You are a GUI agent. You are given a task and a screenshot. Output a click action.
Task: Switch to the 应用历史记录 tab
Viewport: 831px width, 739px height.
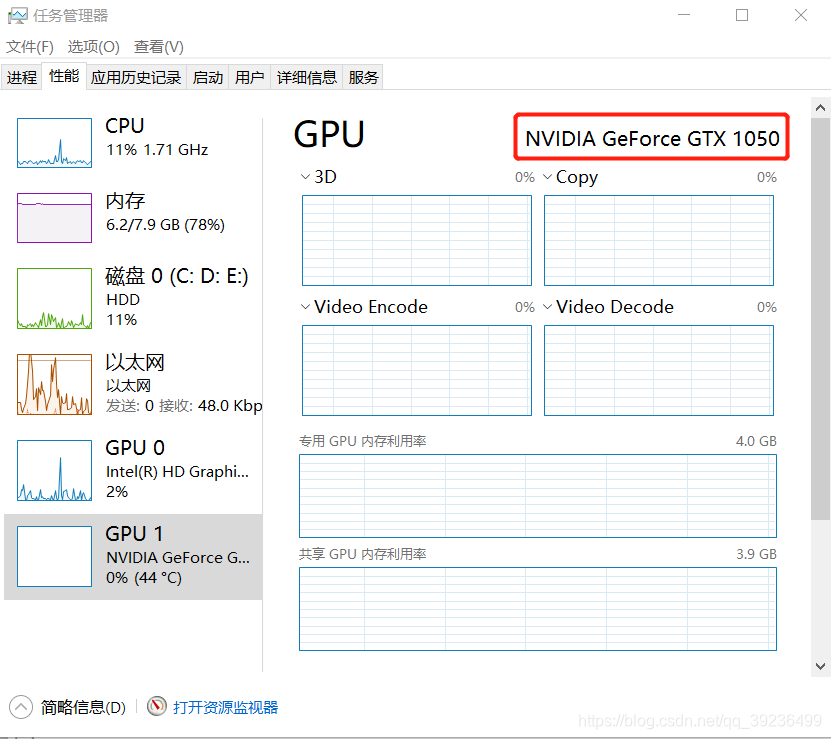pyautogui.click(x=136, y=77)
